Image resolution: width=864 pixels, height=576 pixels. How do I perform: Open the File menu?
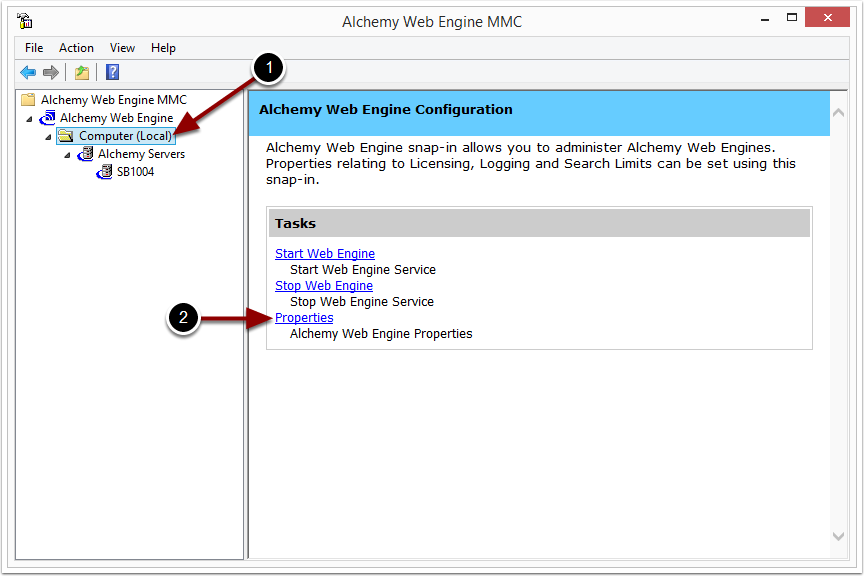click(34, 48)
